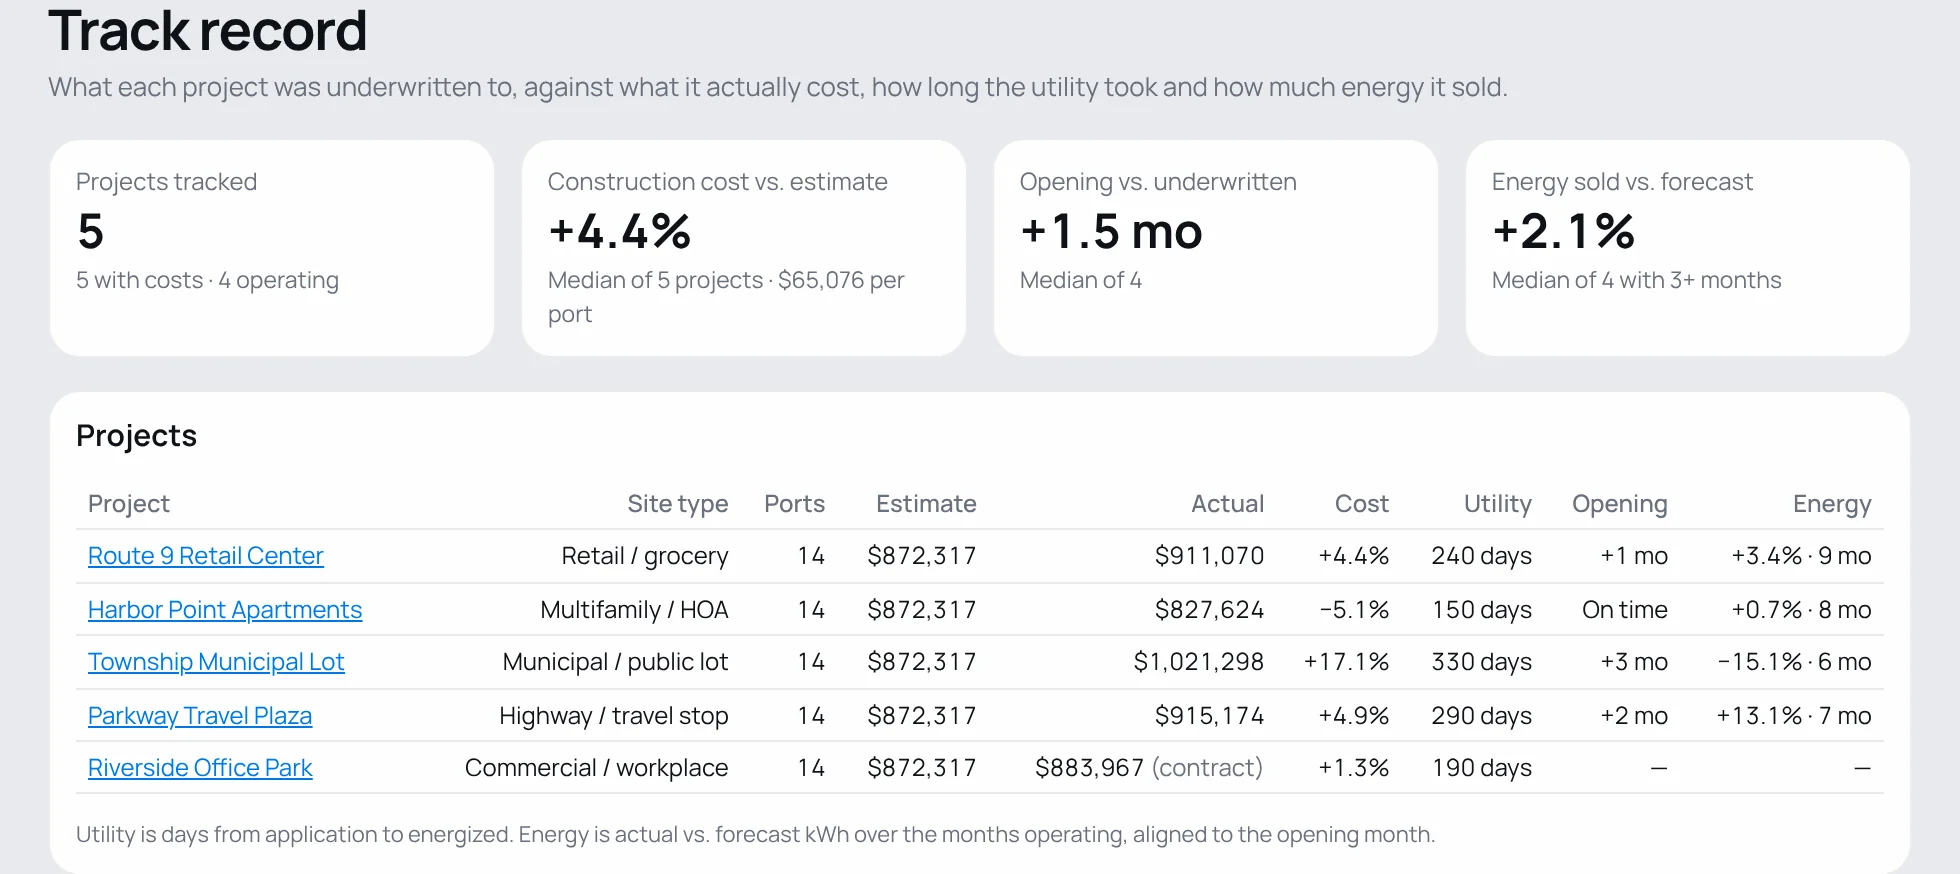Open the Harbor Point Apartments link
Screen dimensions: 1960x874
225,610
